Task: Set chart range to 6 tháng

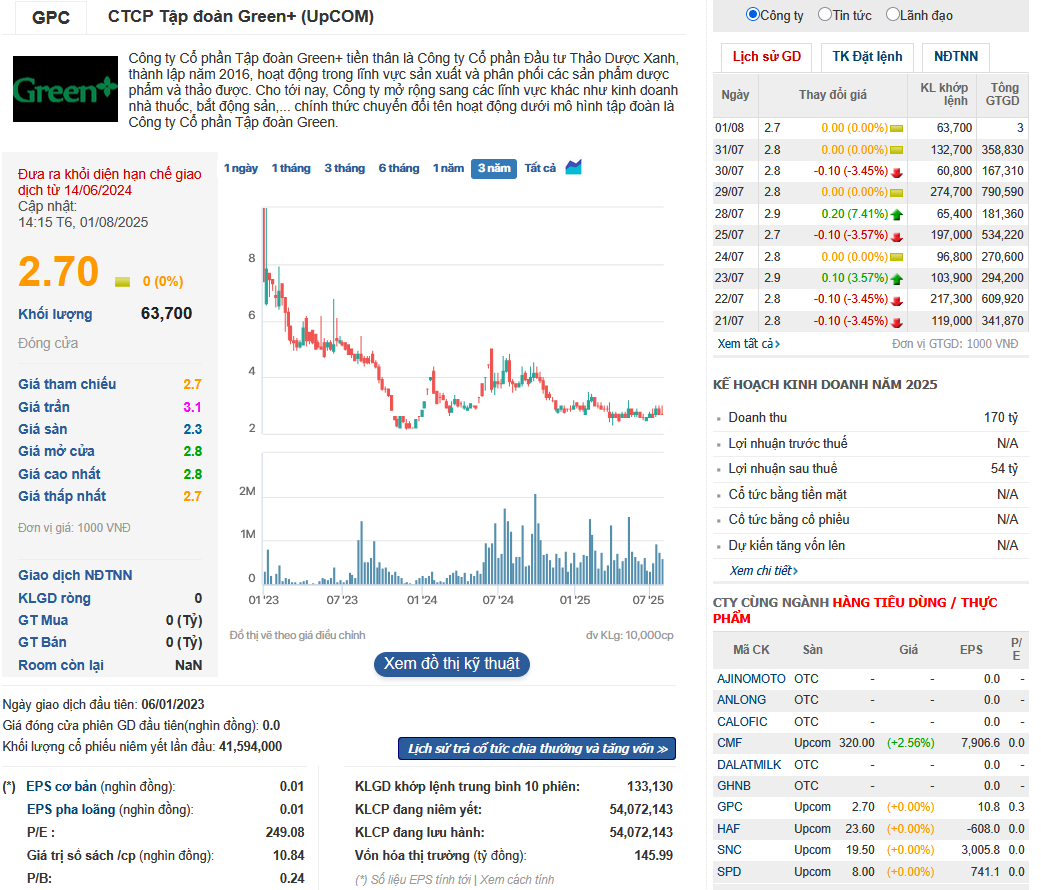Action: point(399,169)
